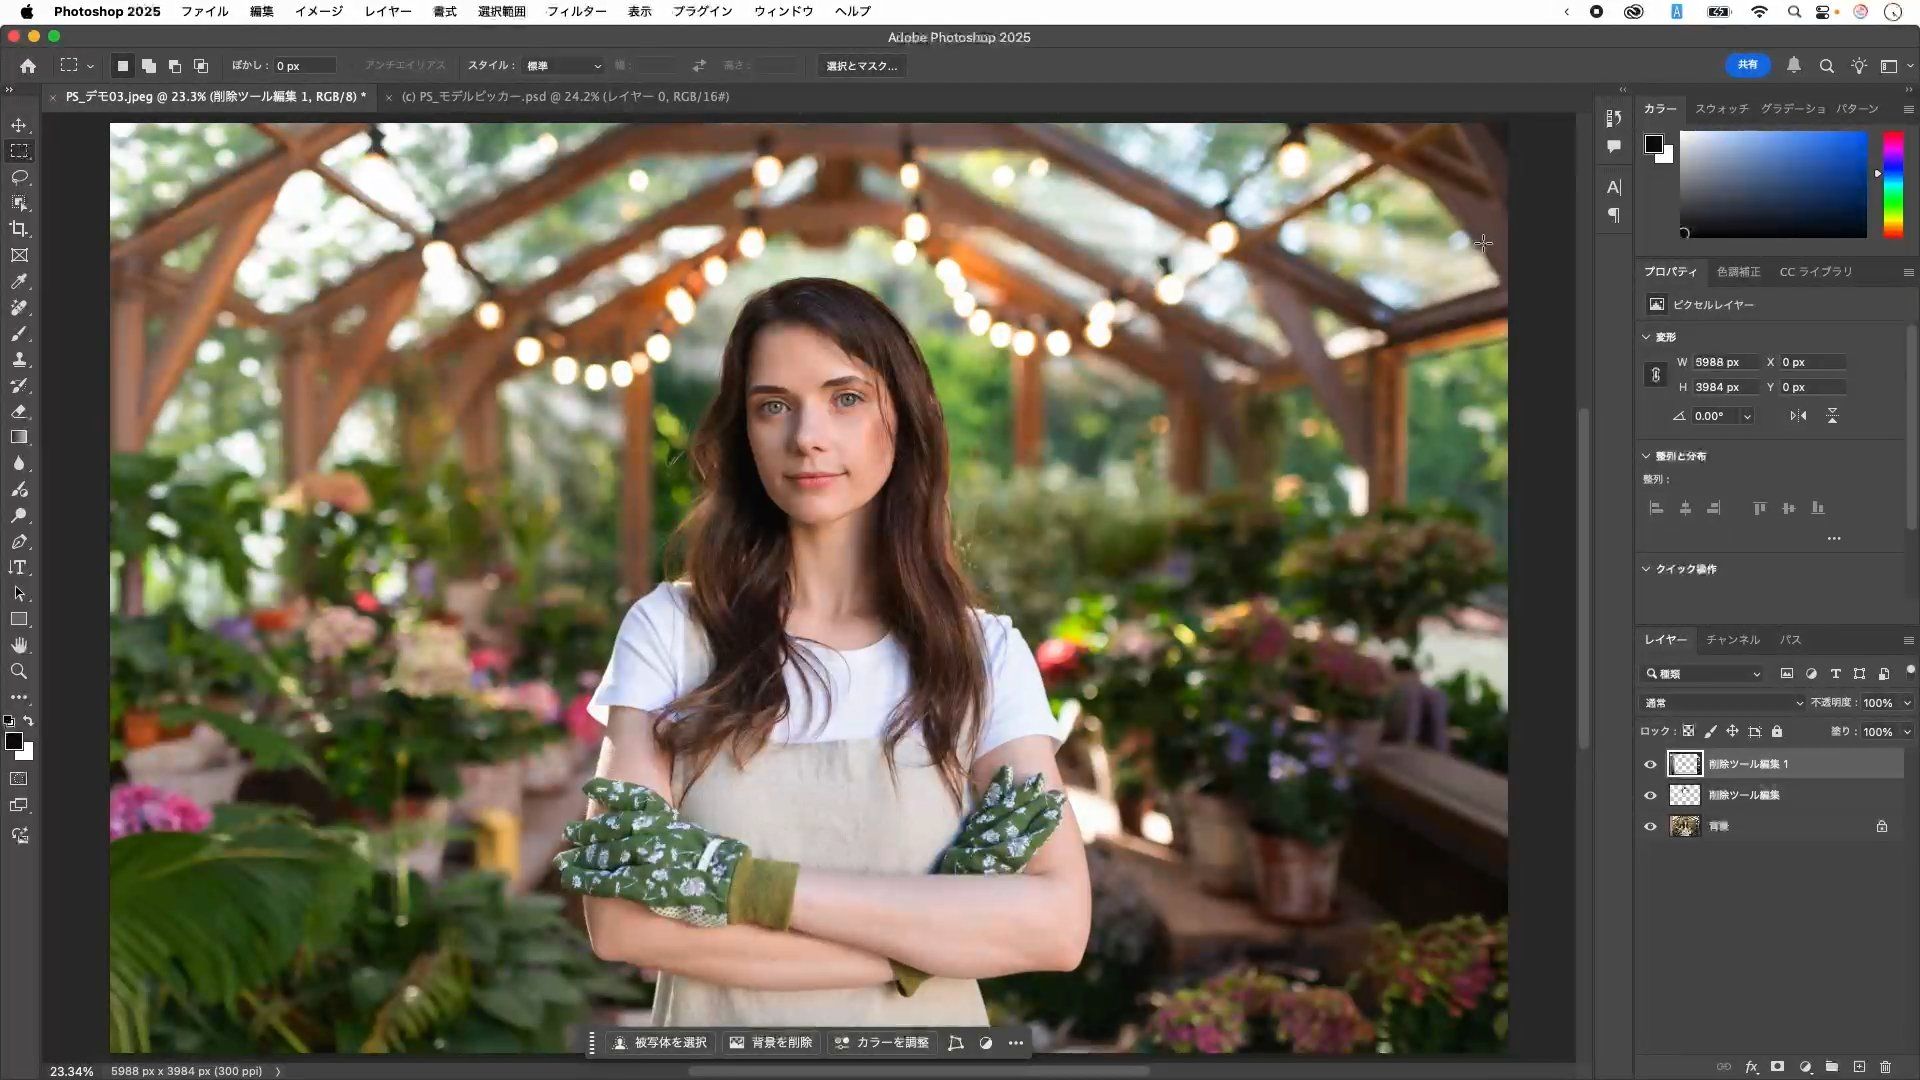Open the layer blend mode 通常 dropdown
1920x1080 pixels.
(x=1722, y=703)
